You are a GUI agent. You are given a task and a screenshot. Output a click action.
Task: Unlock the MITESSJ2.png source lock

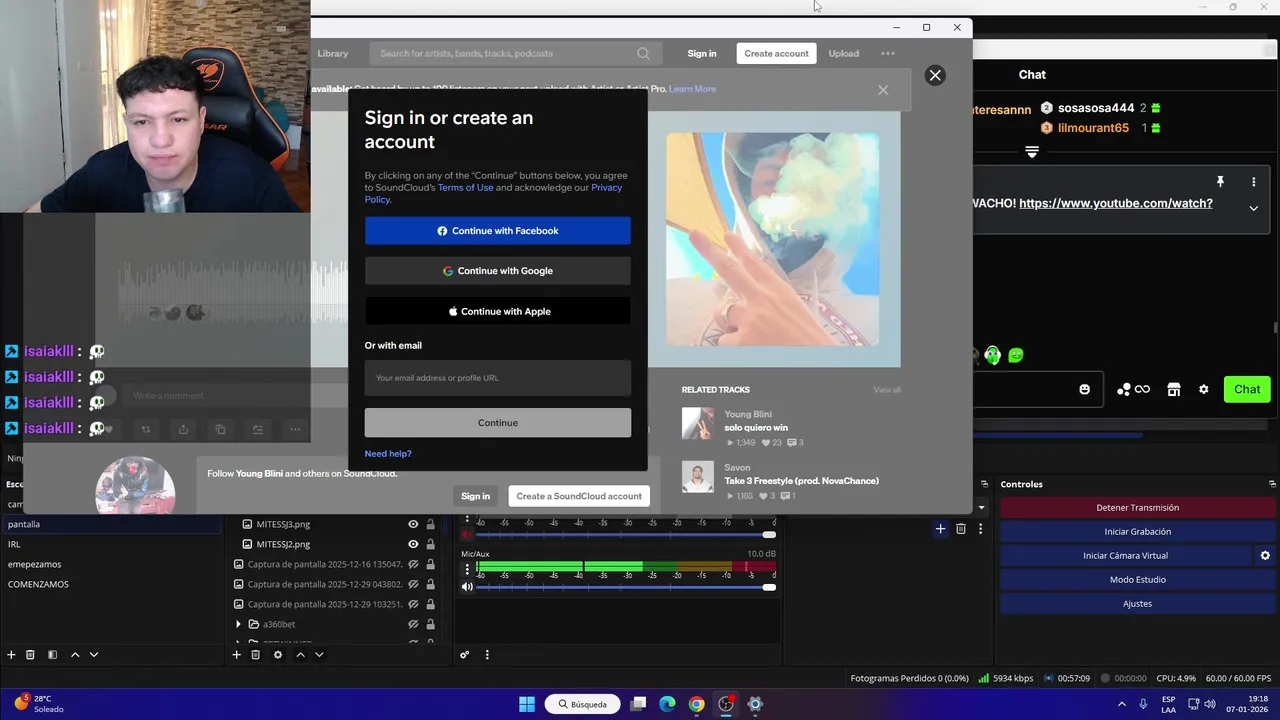coord(431,544)
